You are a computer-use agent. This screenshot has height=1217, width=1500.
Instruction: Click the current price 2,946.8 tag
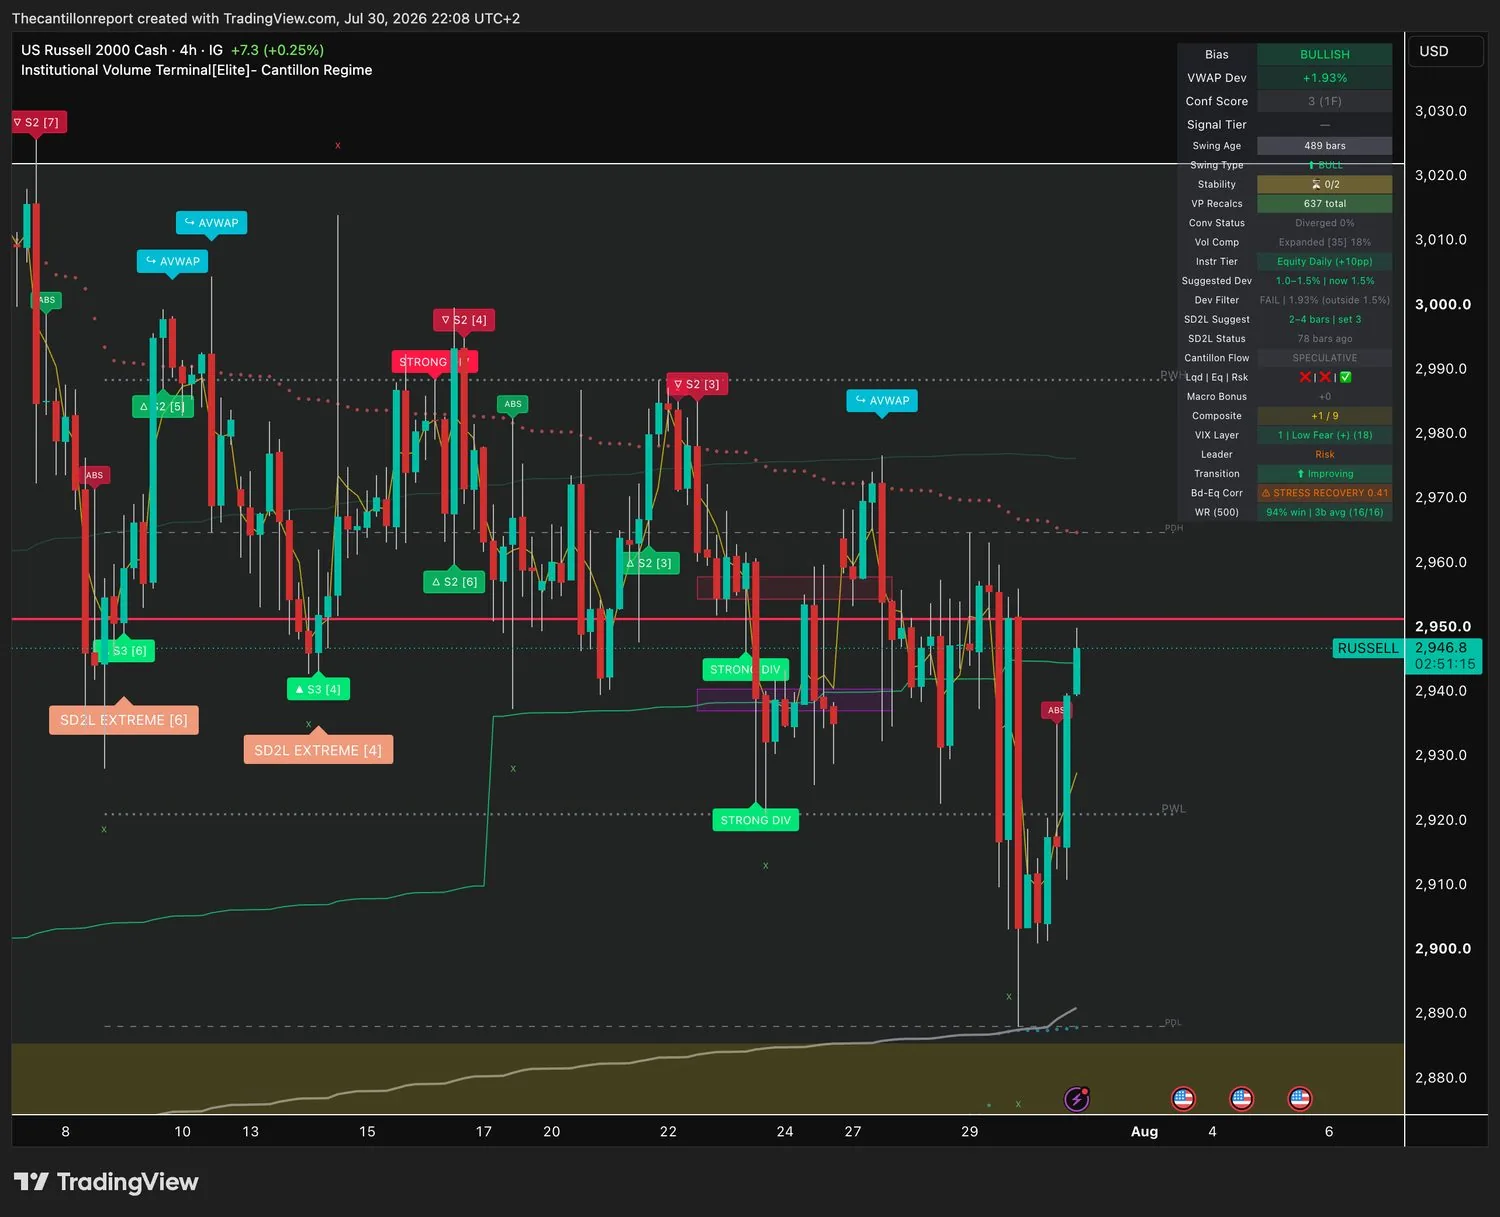(x=1444, y=656)
